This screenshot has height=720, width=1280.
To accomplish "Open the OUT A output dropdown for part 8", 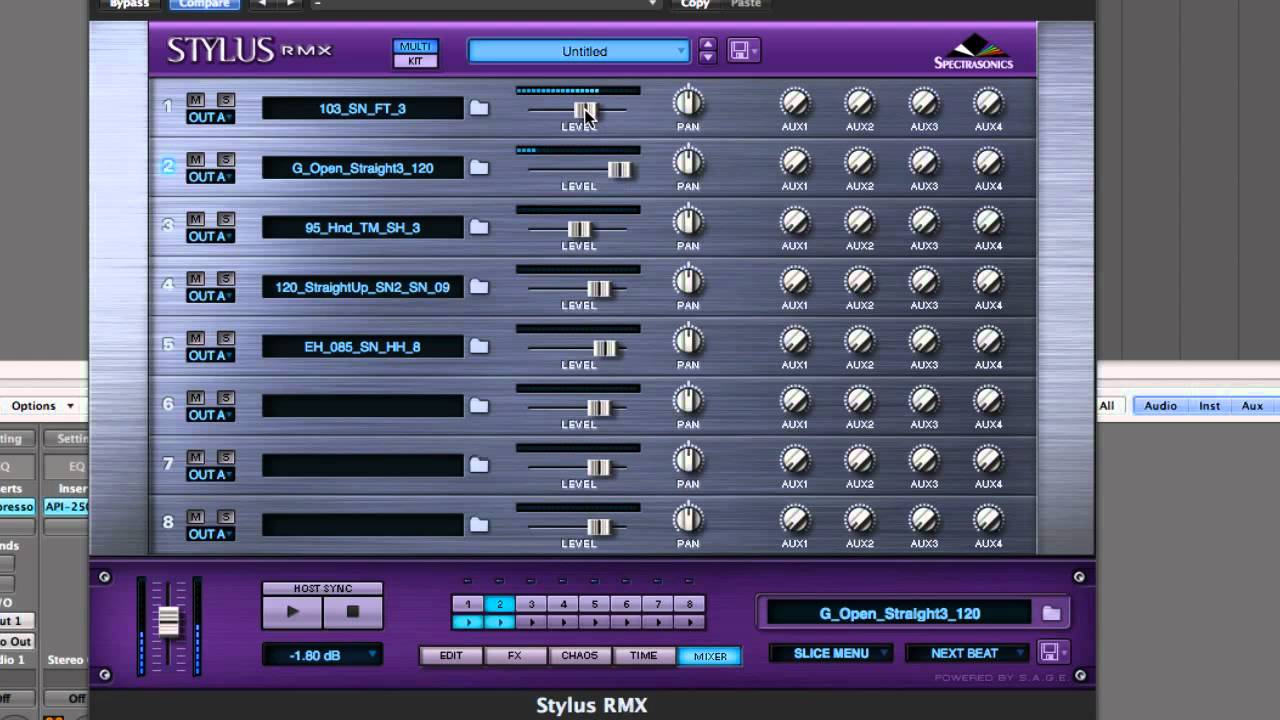I will click(x=210, y=534).
